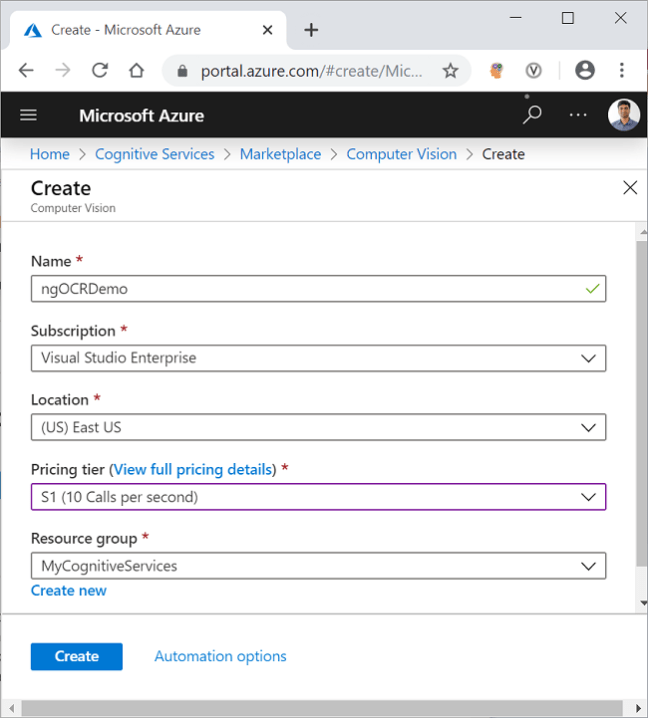648x718 pixels.
Task: Expand the Location dropdown
Action: [x=318, y=427]
